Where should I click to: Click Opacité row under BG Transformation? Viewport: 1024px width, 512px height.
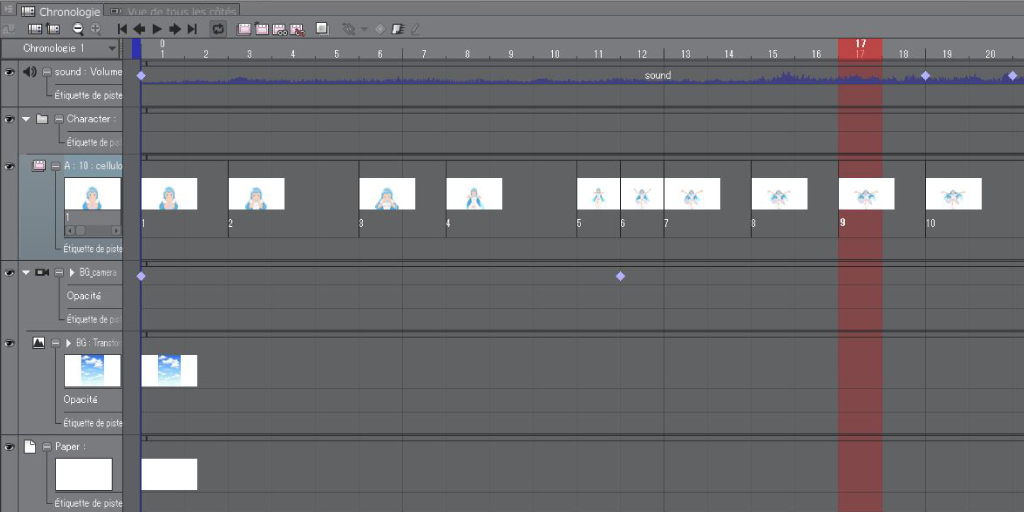pyautogui.click(x=80, y=400)
